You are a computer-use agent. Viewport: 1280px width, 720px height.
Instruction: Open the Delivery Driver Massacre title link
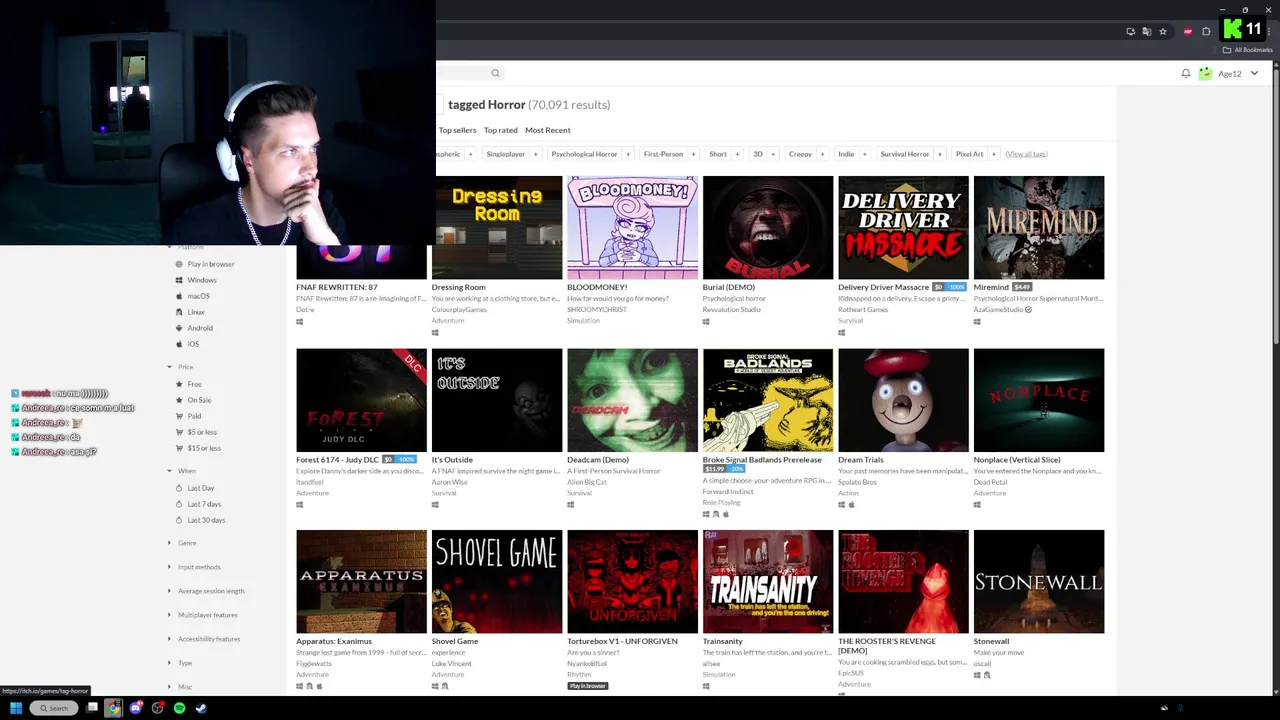(x=884, y=287)
